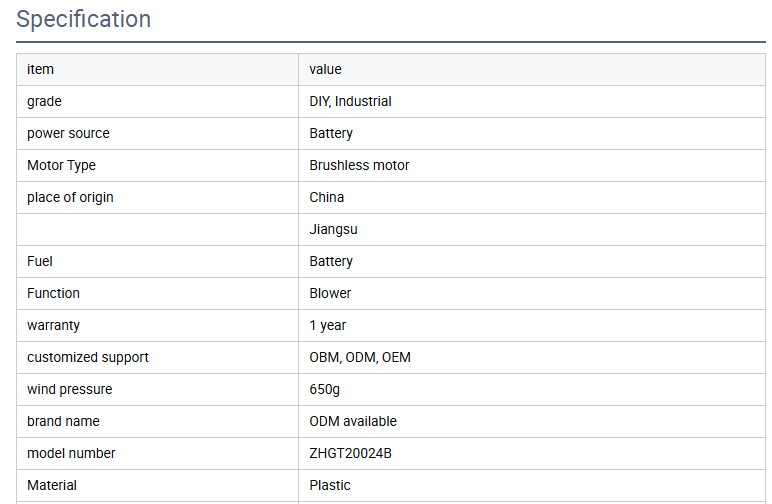Select the 'Plastic' material value
This screenshot has width=772, height=504.
tap(330, 485)
